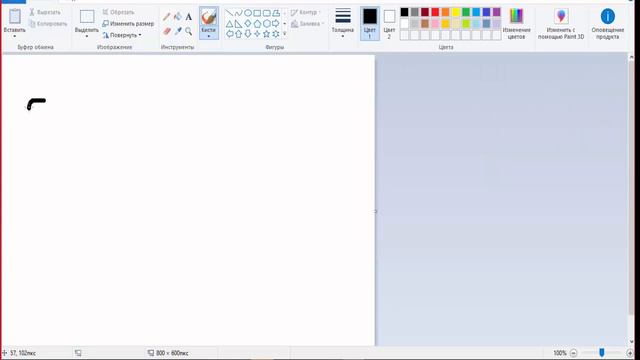
Task: Click the 800 × 600пкс canvas size text
Action: click(172, 353)
